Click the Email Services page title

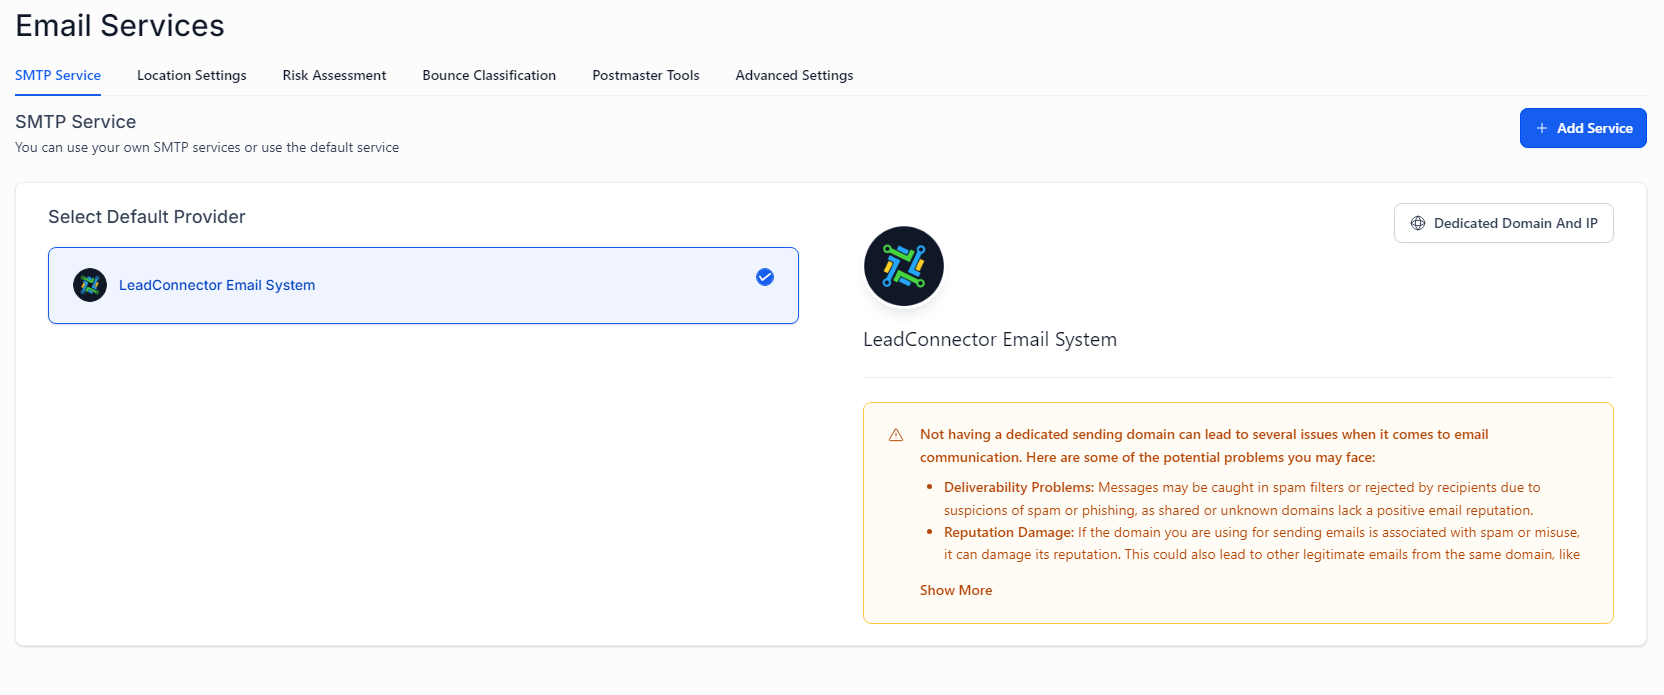click(x=120, y=26)
